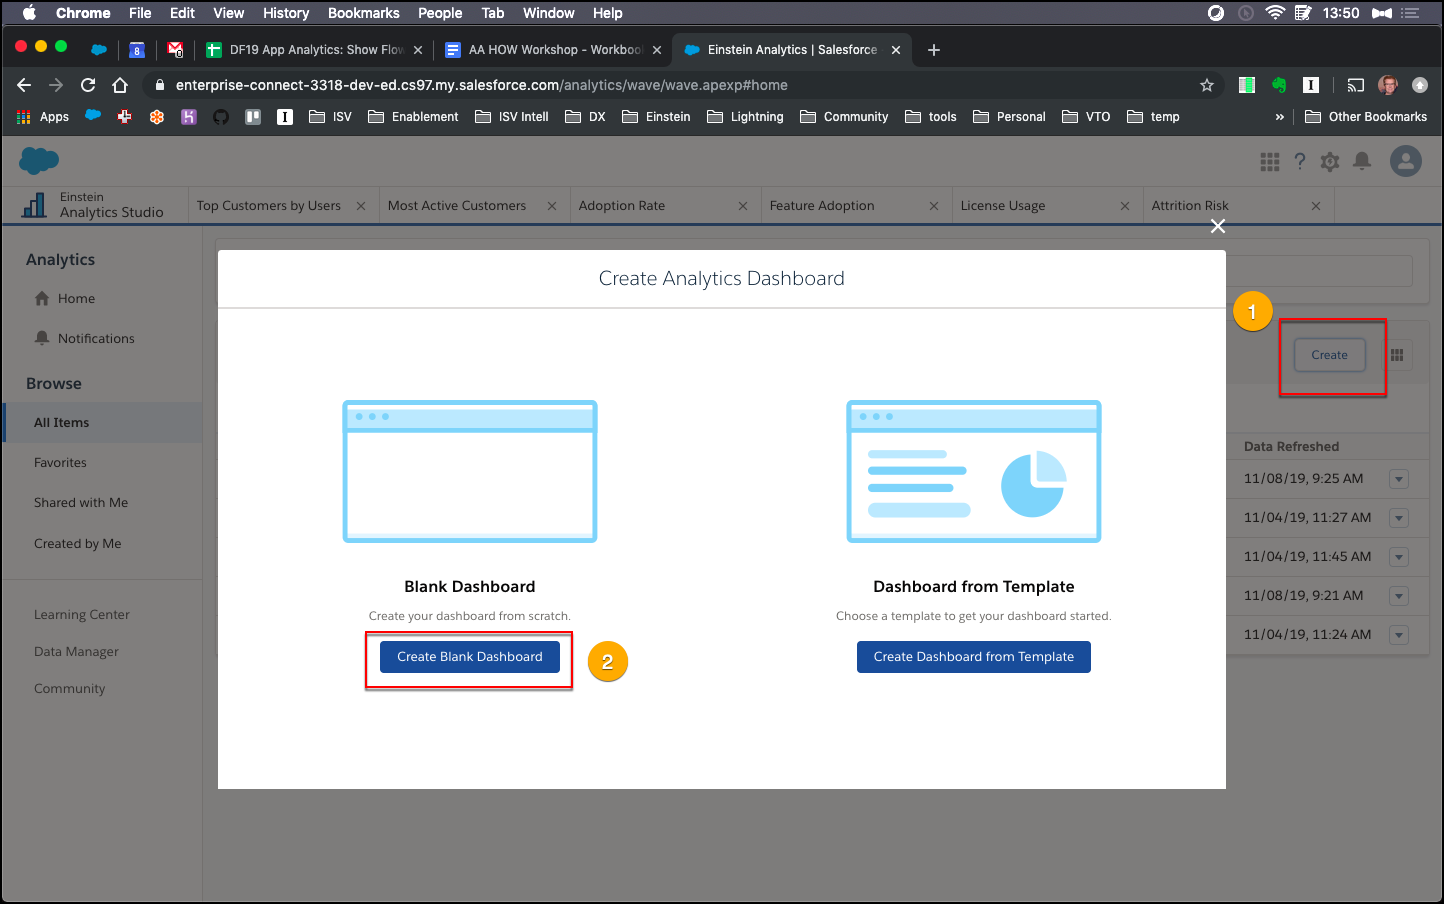Open Notifications in the sidebar
Viewport: 1444px width, 904px height.
pyautogui.click(x=96, y=339)
